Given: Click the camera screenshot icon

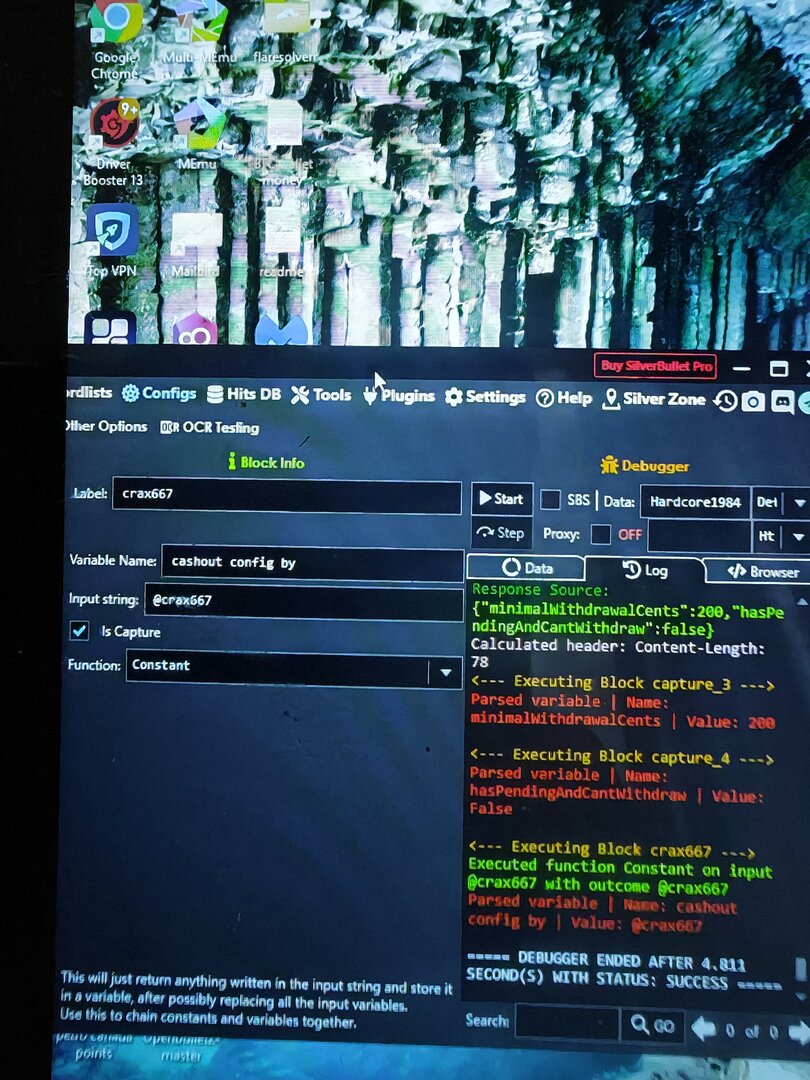Looking at the screenshot, I should click(752, 401).
